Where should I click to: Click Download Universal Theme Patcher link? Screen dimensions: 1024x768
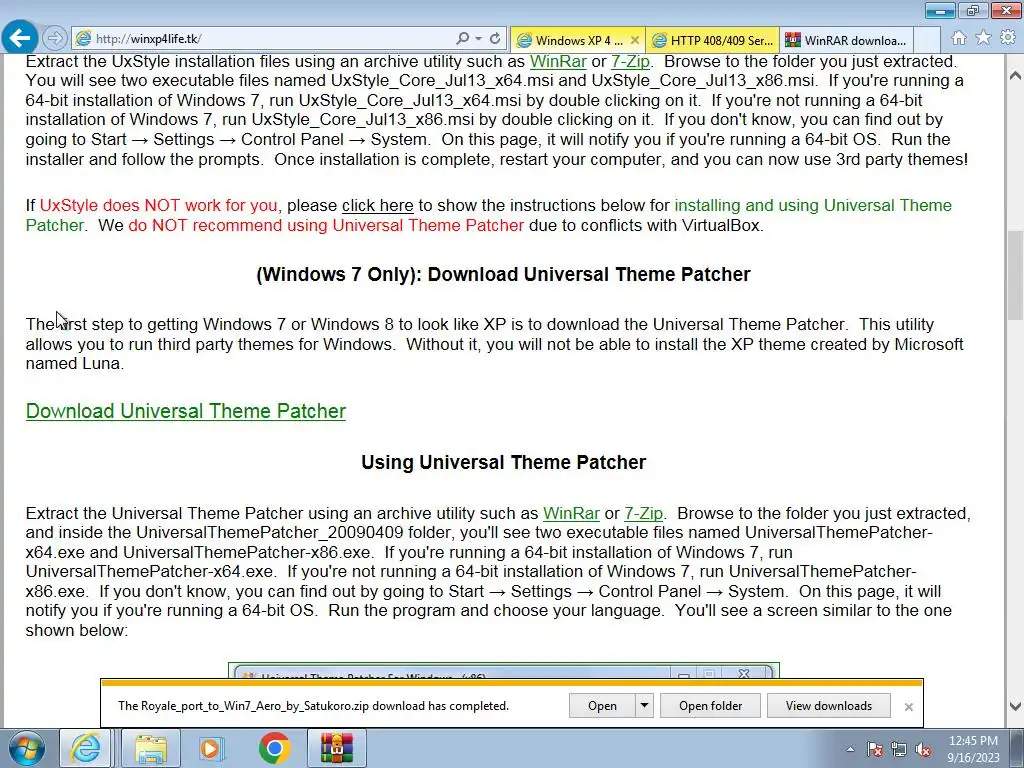(185, 411)
